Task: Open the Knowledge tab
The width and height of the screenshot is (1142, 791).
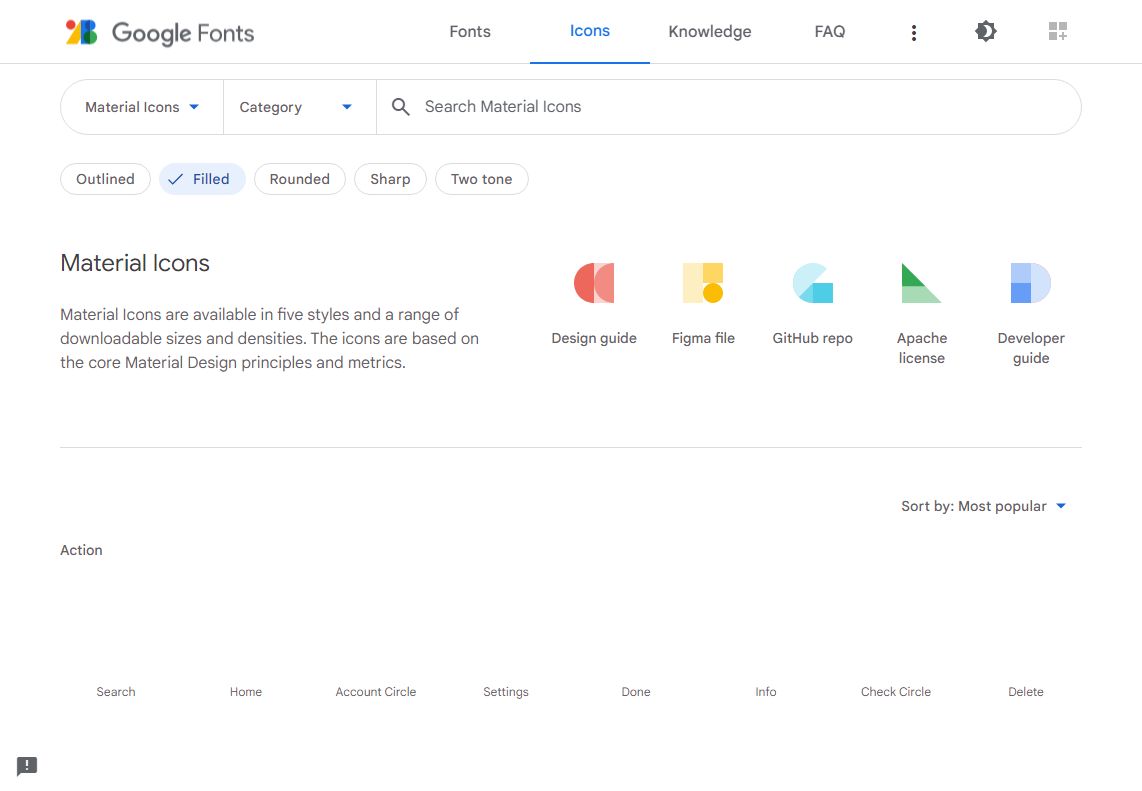Action: click(x=710, y=32)
